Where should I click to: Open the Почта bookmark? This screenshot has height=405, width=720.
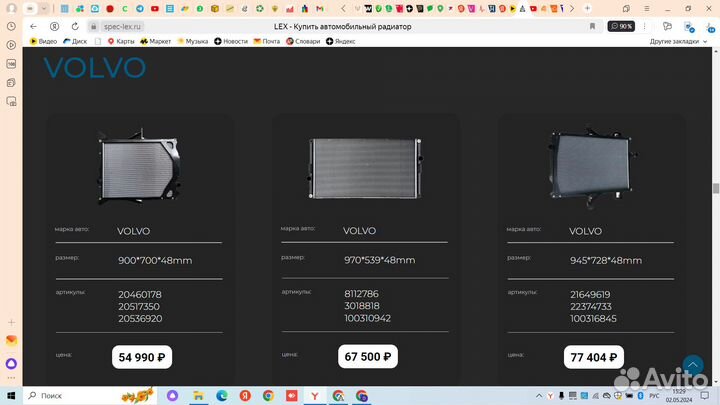pos(267,41)
